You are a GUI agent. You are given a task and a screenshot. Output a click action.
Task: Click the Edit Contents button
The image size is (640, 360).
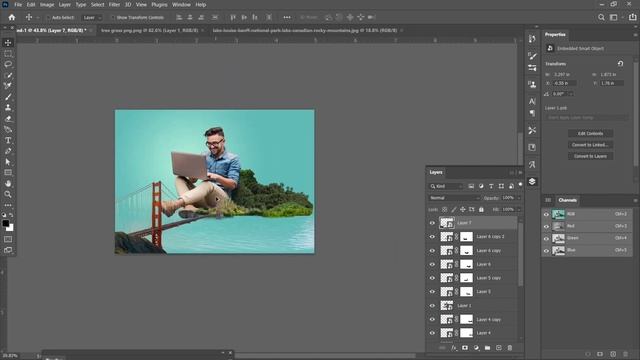click(x=590, y=133)
